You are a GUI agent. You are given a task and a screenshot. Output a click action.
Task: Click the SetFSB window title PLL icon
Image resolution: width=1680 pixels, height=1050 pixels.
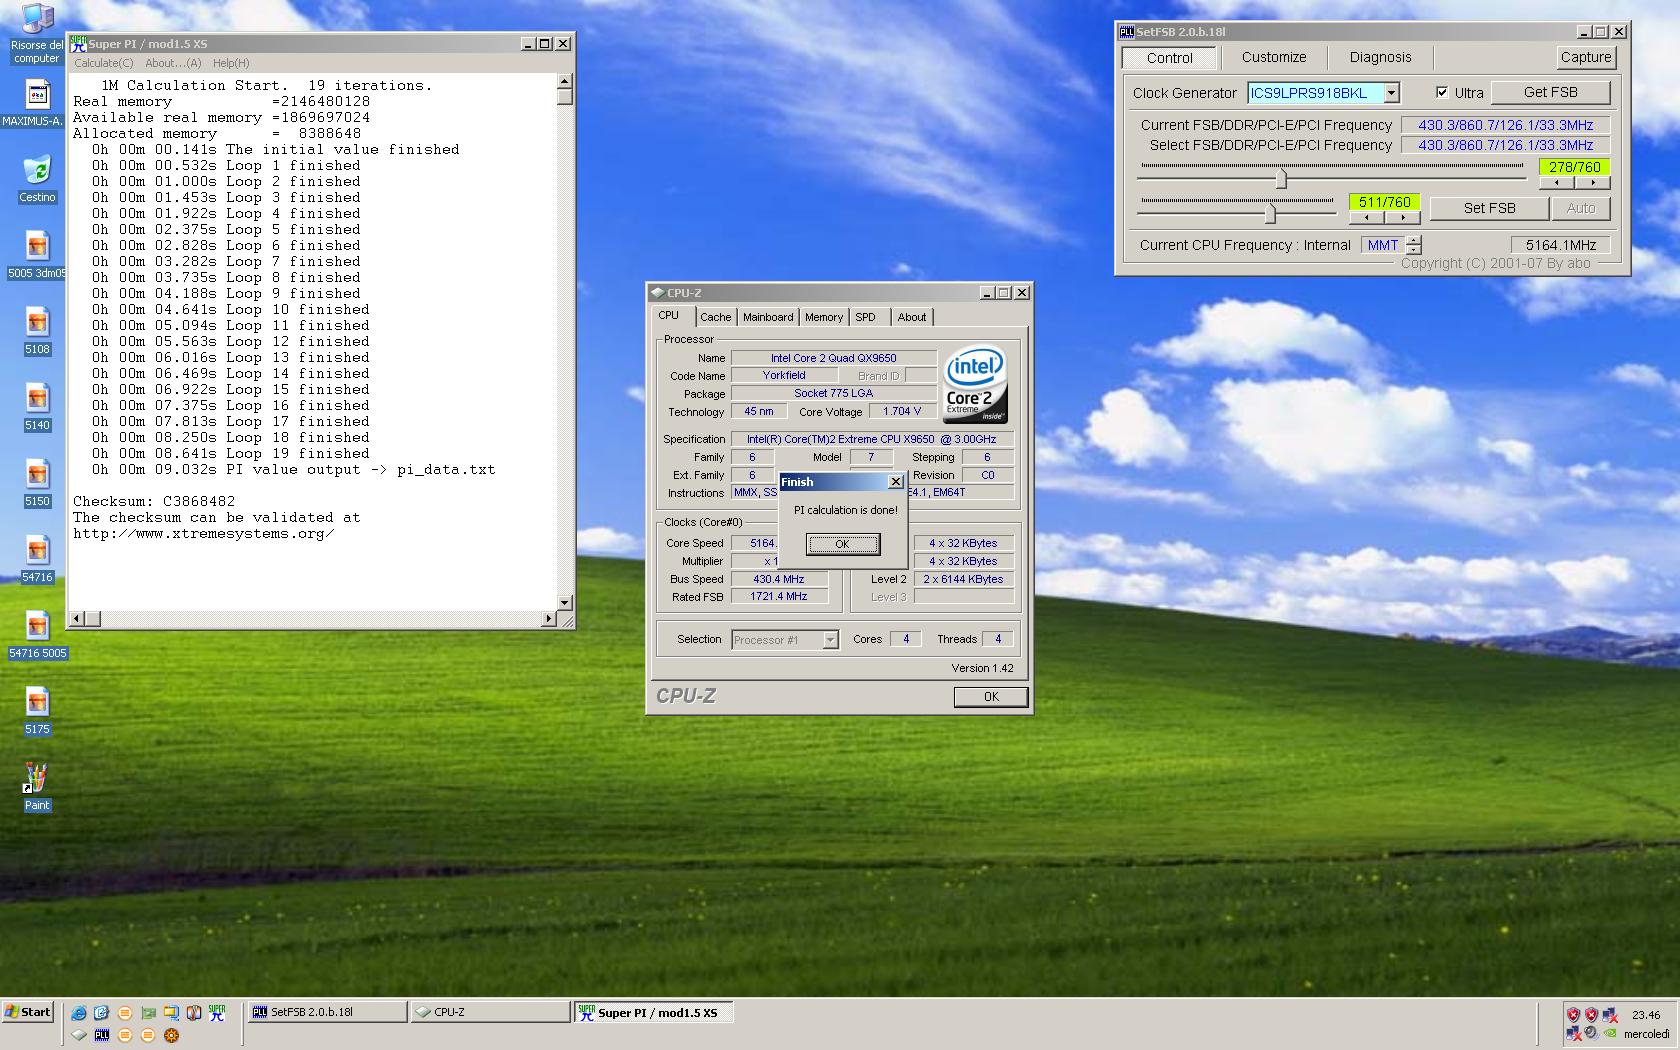tap(1127, 32)
